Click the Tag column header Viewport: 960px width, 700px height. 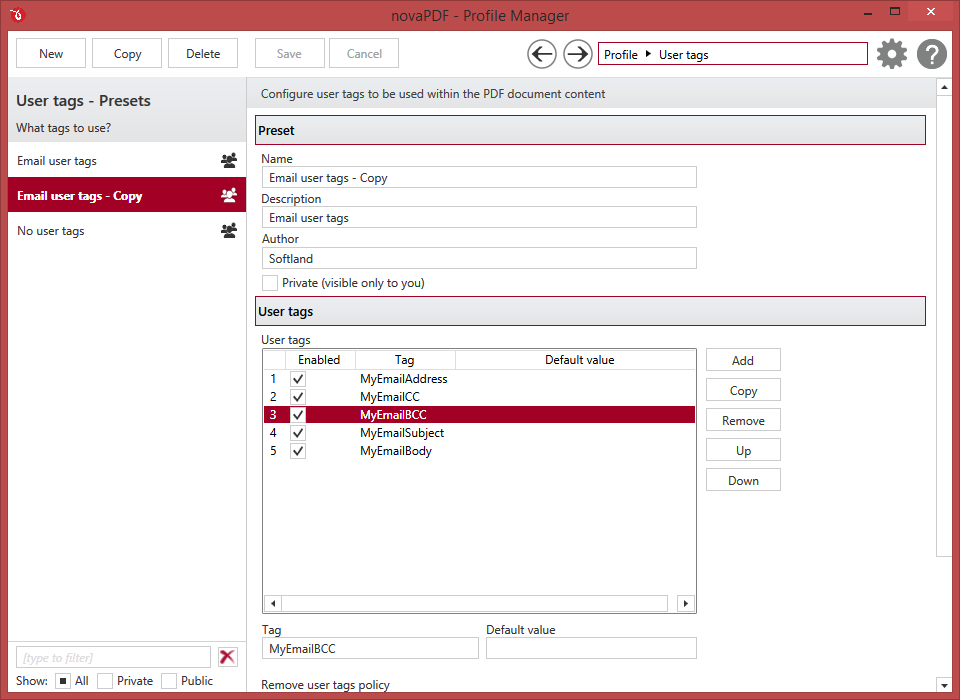[x=405, y=359]
